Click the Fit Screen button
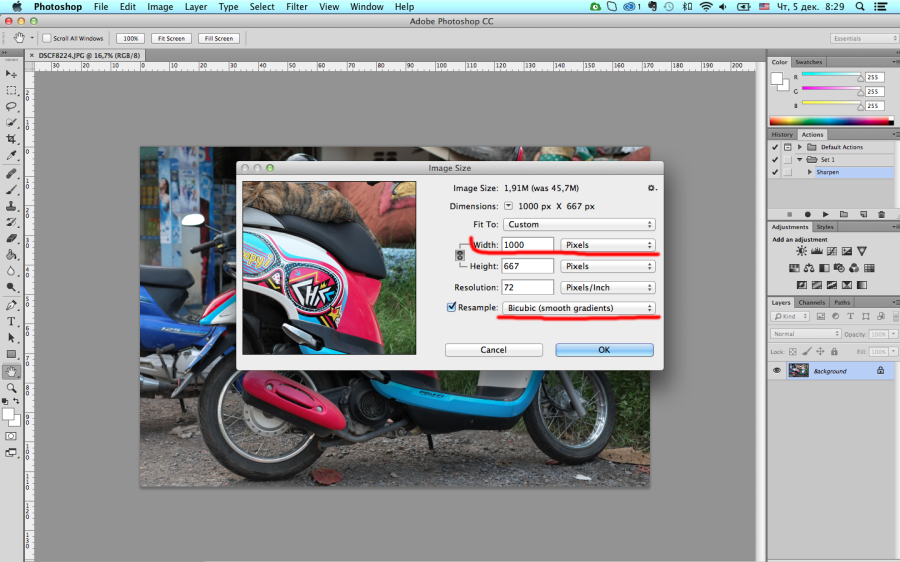900x562 pixels. click(x=172, y=38)
